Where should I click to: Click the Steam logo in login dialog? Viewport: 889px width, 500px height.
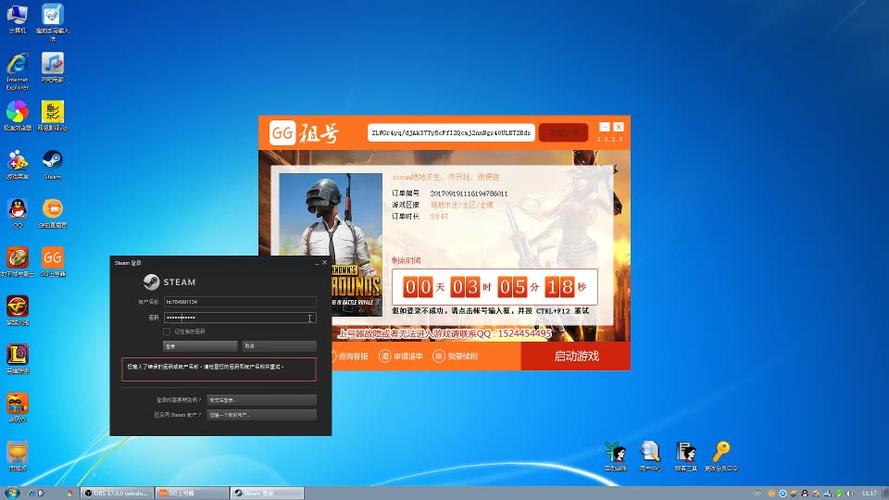(x=169, y=282)
